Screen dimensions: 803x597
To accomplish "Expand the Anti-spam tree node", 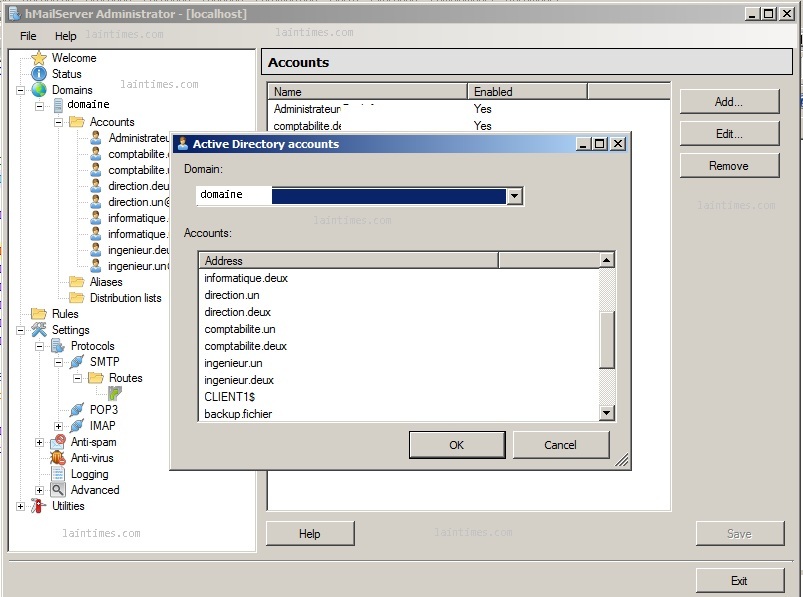I will click(x=39, y=442).
